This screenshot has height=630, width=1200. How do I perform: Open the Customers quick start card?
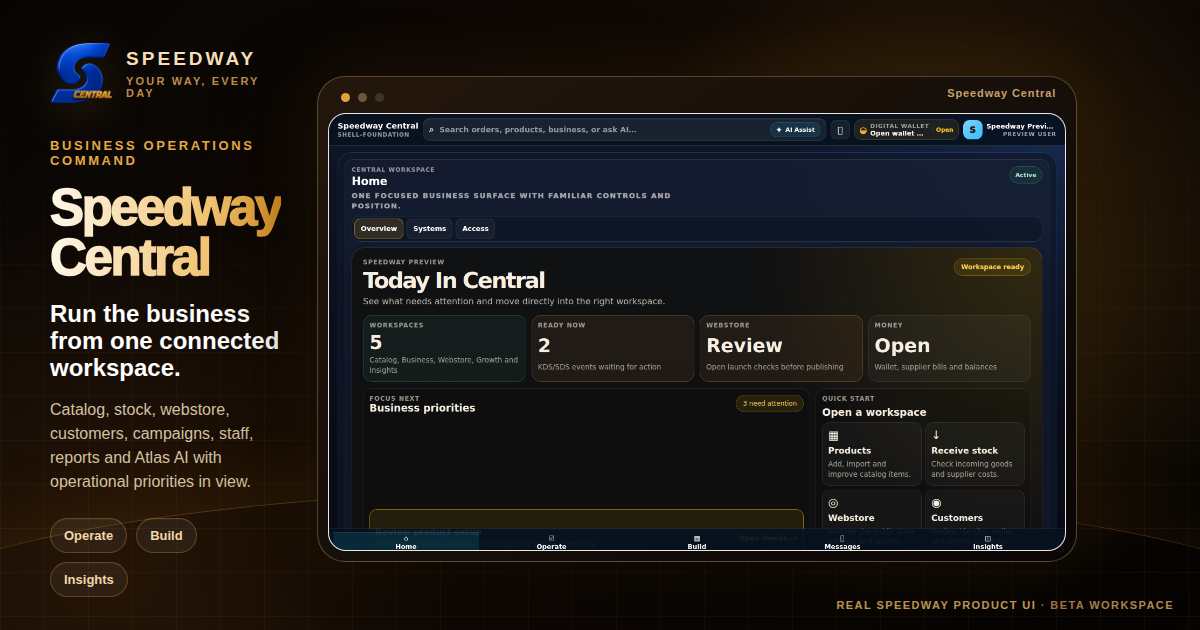pos(975,510)
